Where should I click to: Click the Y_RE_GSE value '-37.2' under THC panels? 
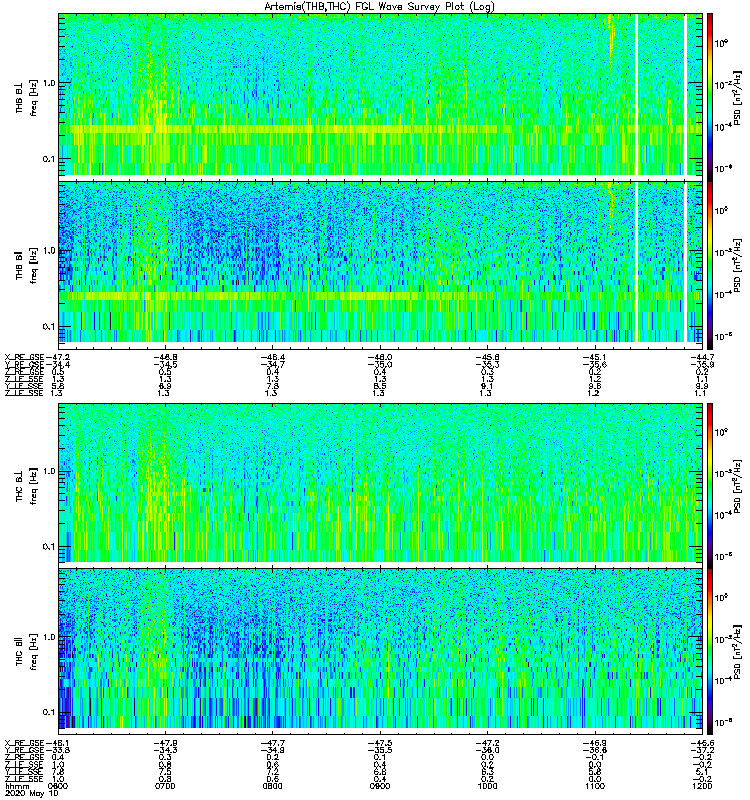[703, 751]
